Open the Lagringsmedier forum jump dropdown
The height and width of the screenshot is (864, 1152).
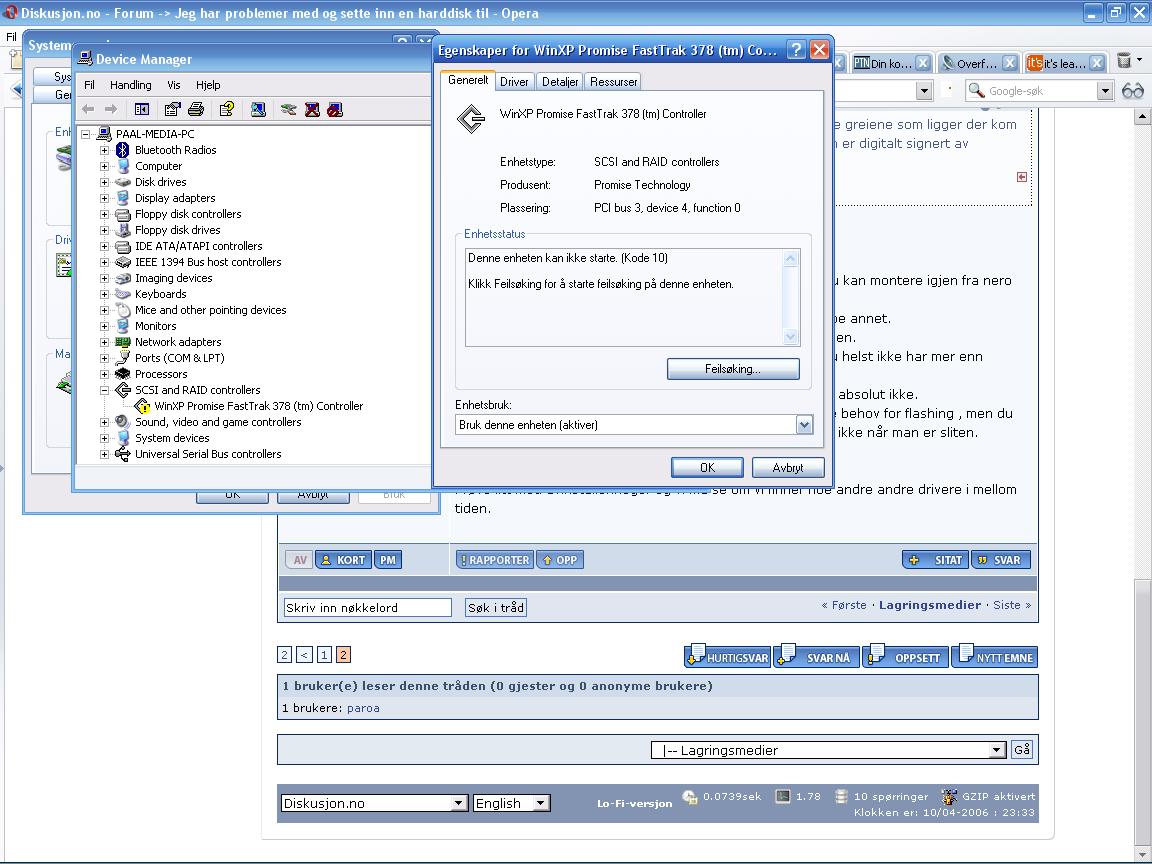(x=997, y=750)
